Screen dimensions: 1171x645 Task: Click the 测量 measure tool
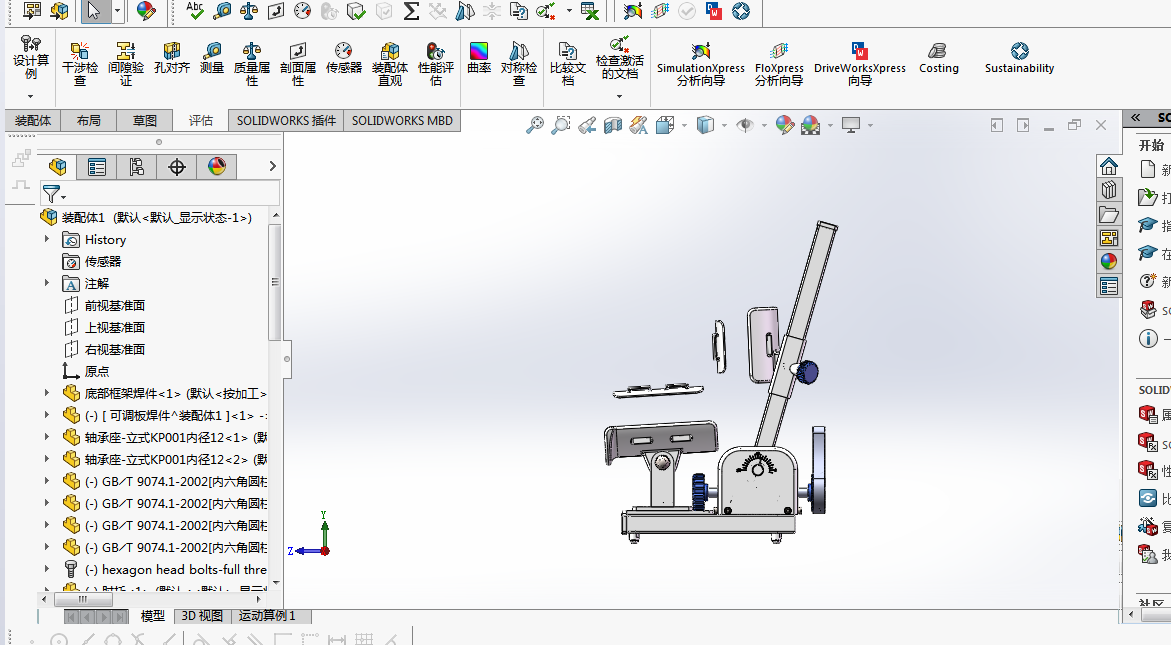coord(212,58)
